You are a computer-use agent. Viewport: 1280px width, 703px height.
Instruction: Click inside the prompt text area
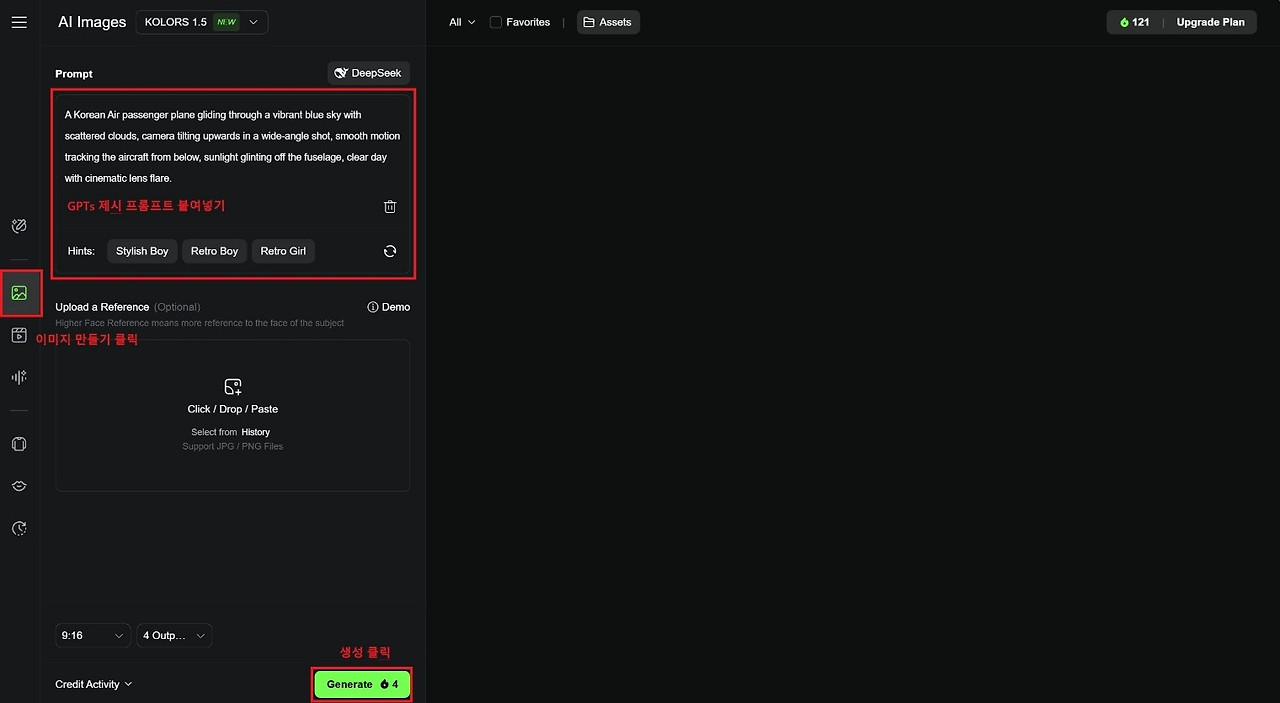[233, 146]
